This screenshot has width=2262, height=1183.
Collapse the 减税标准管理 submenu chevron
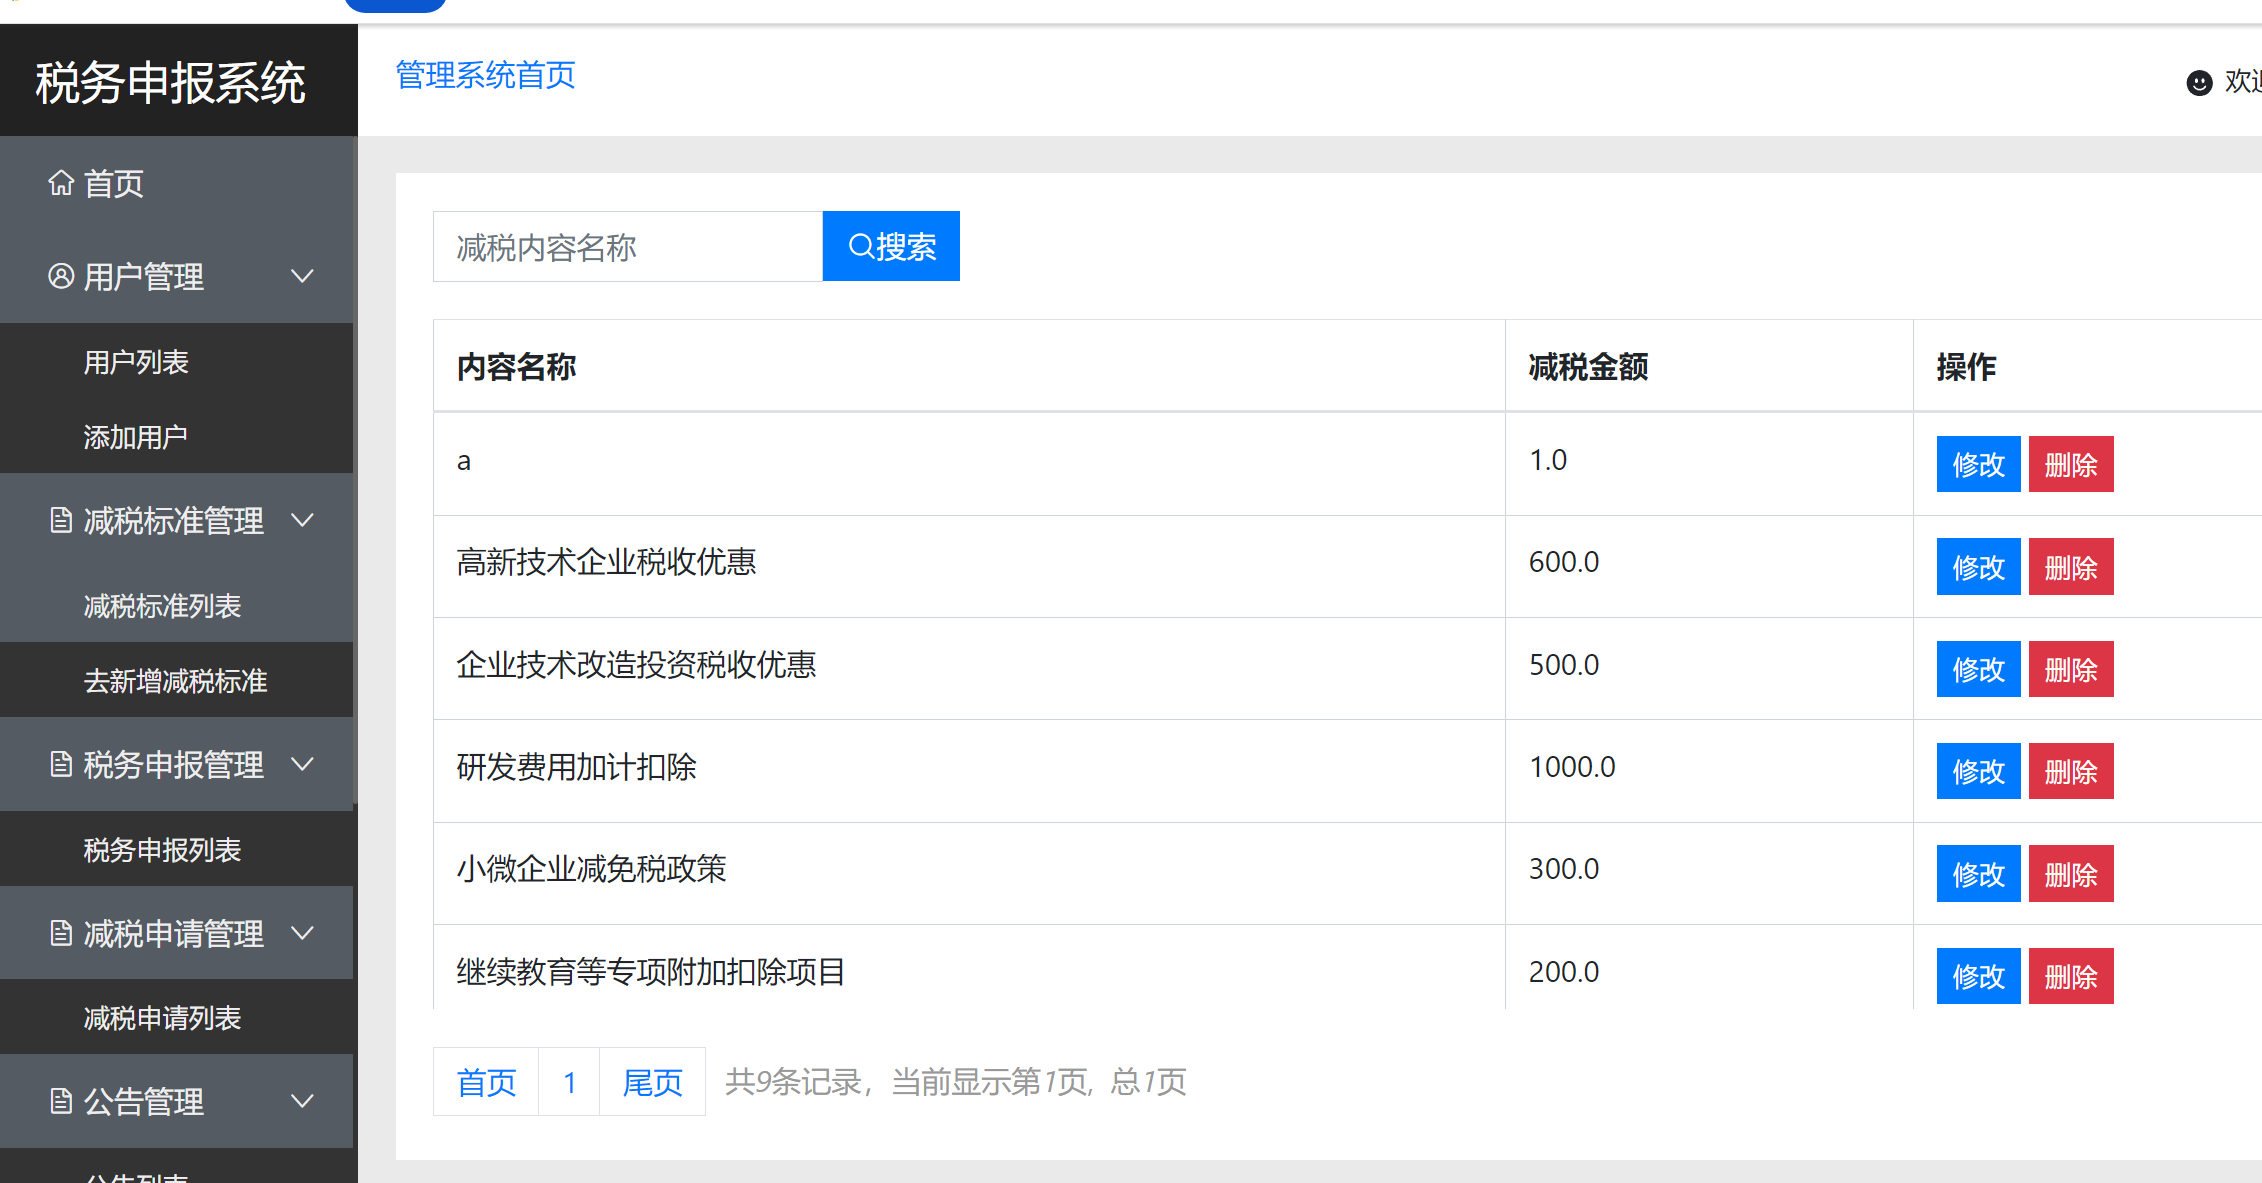302,520
